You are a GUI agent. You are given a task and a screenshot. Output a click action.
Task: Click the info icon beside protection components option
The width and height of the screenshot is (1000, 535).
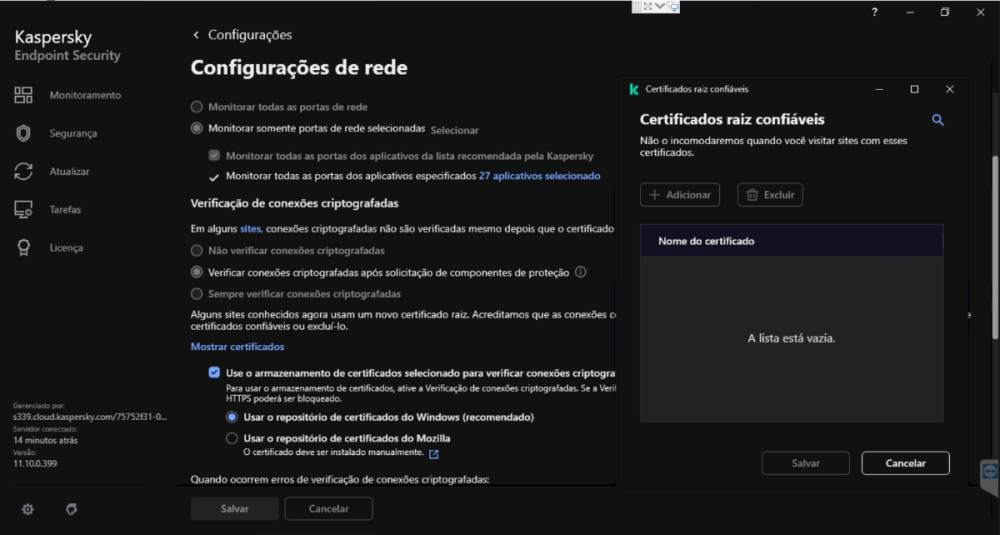point(580,272)
